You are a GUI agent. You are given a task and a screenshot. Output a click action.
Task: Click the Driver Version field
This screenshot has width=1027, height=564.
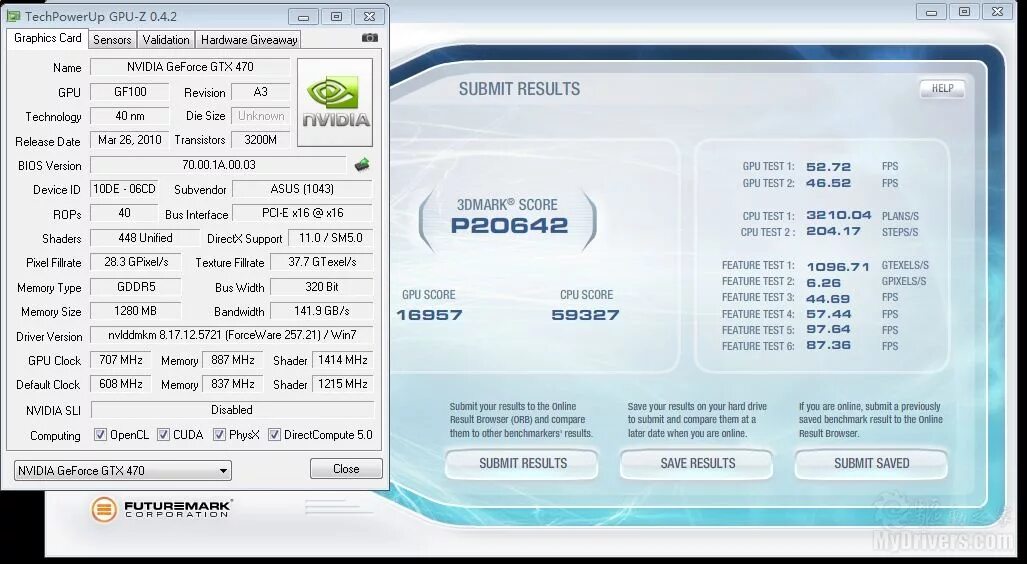(x=232, y=335)
